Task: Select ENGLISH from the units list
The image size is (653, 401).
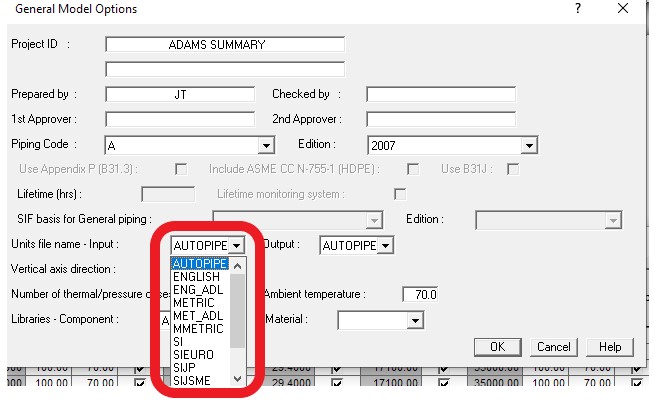Action: click(199, 277)
